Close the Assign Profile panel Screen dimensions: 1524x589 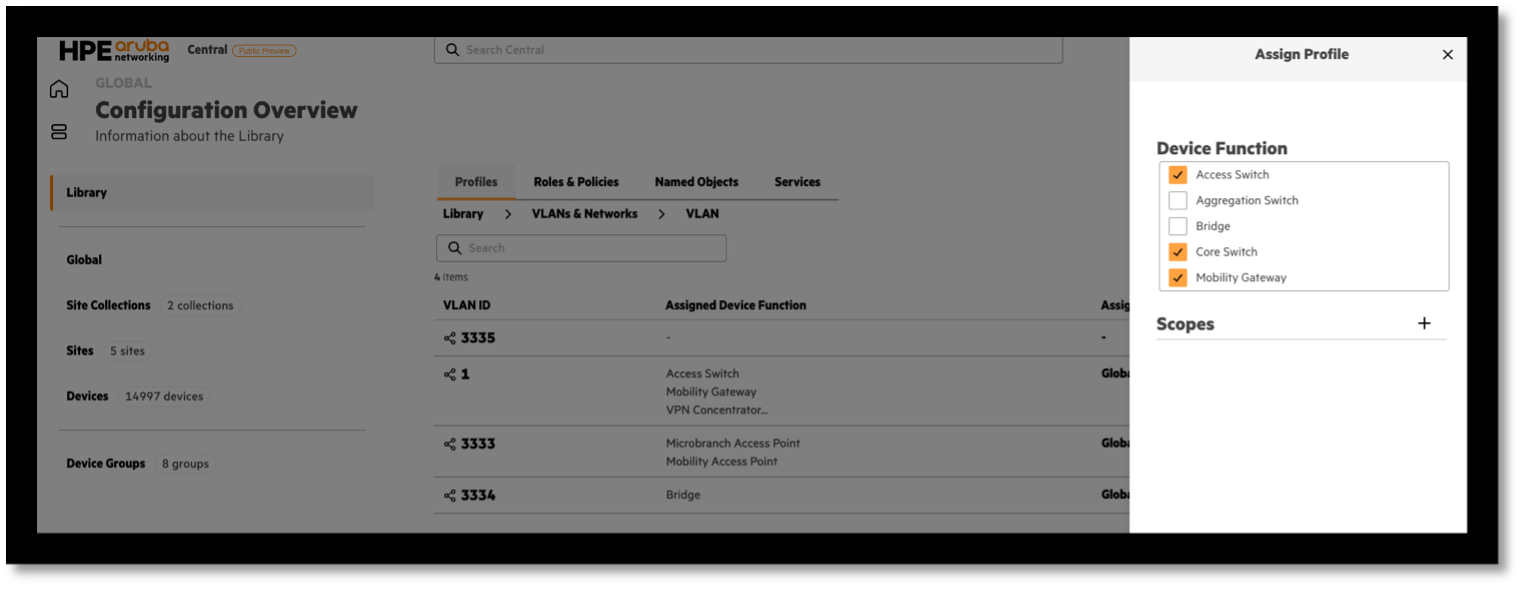[x=1447, y=55]
